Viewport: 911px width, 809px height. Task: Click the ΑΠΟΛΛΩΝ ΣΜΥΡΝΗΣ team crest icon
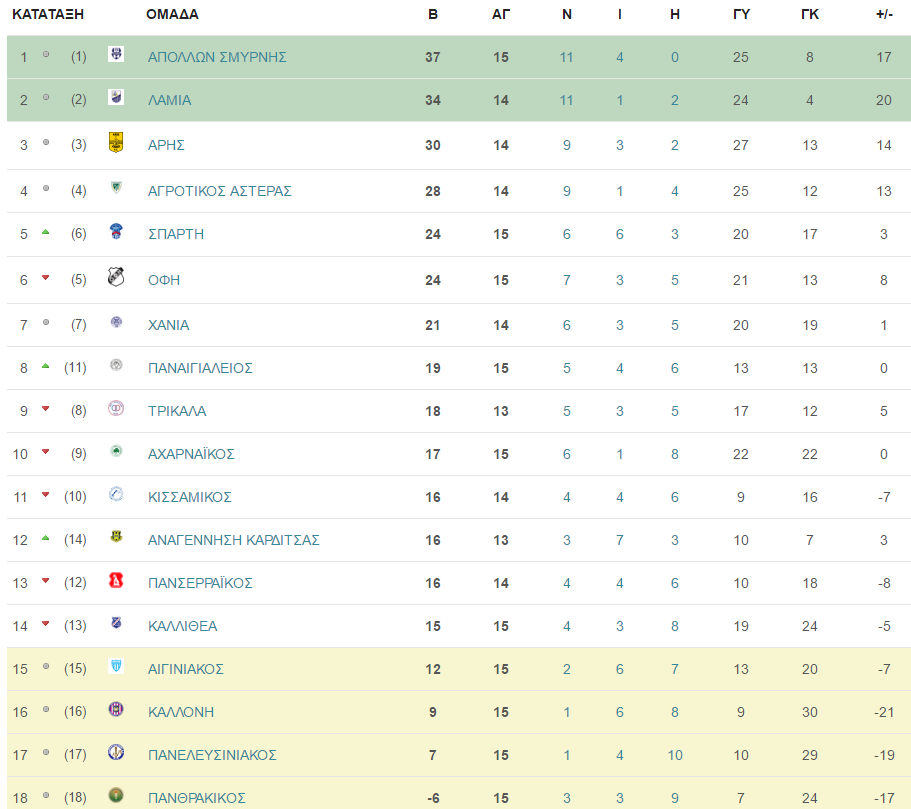116,55
